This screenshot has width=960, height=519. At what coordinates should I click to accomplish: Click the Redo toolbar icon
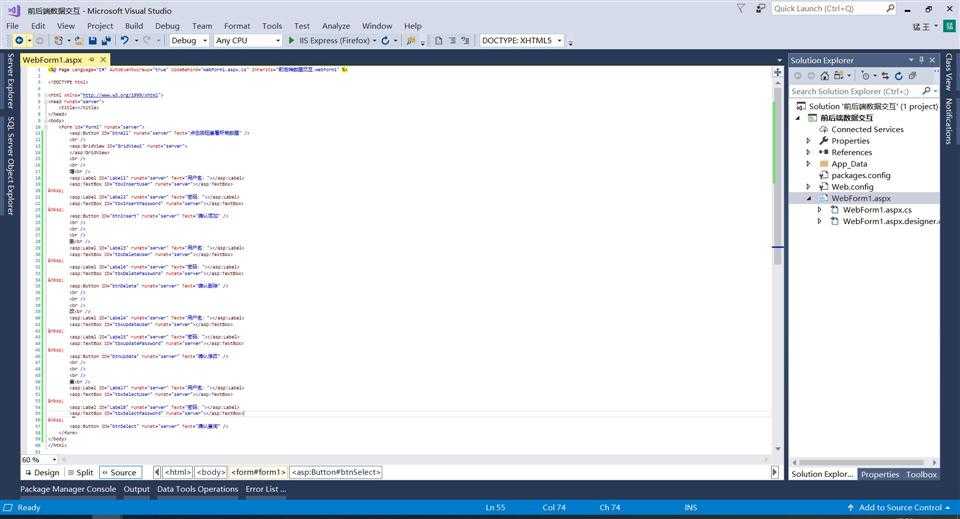coord(147,40)
